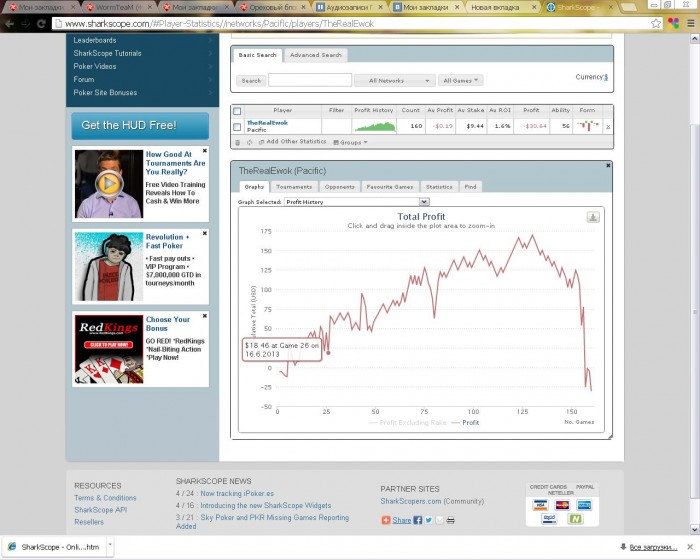The width and height of the screenshot is (700, 560).
Task: Expand Poker Videos sidebar item
Action: [142, 66]
